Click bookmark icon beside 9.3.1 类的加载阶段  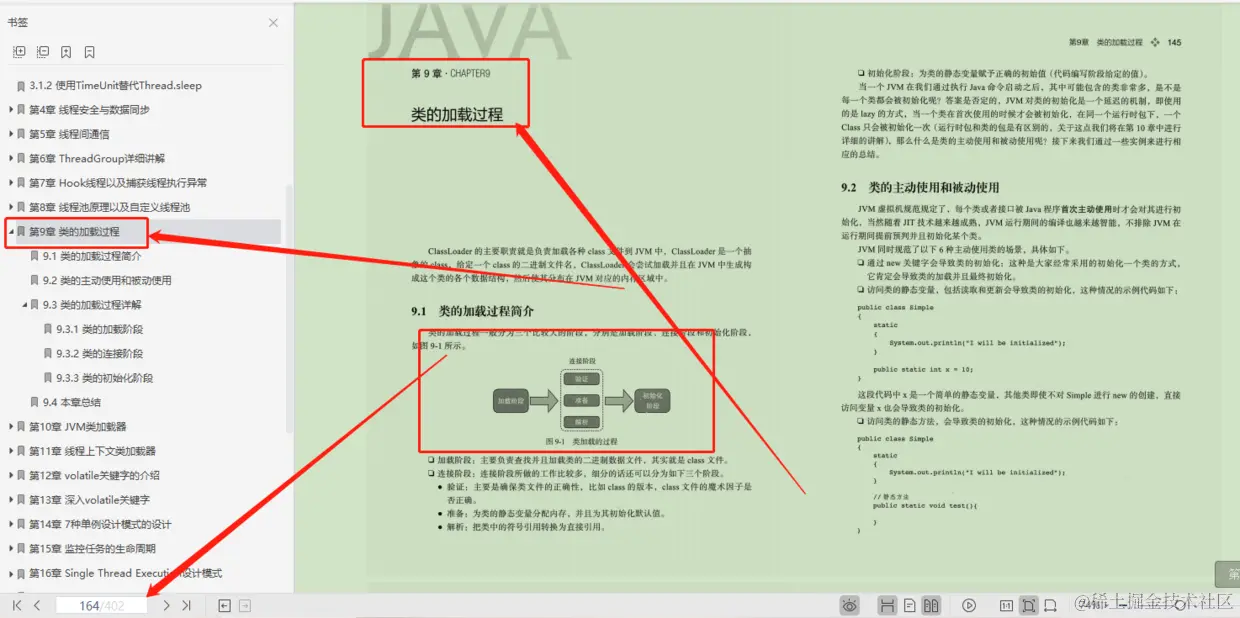48,329
